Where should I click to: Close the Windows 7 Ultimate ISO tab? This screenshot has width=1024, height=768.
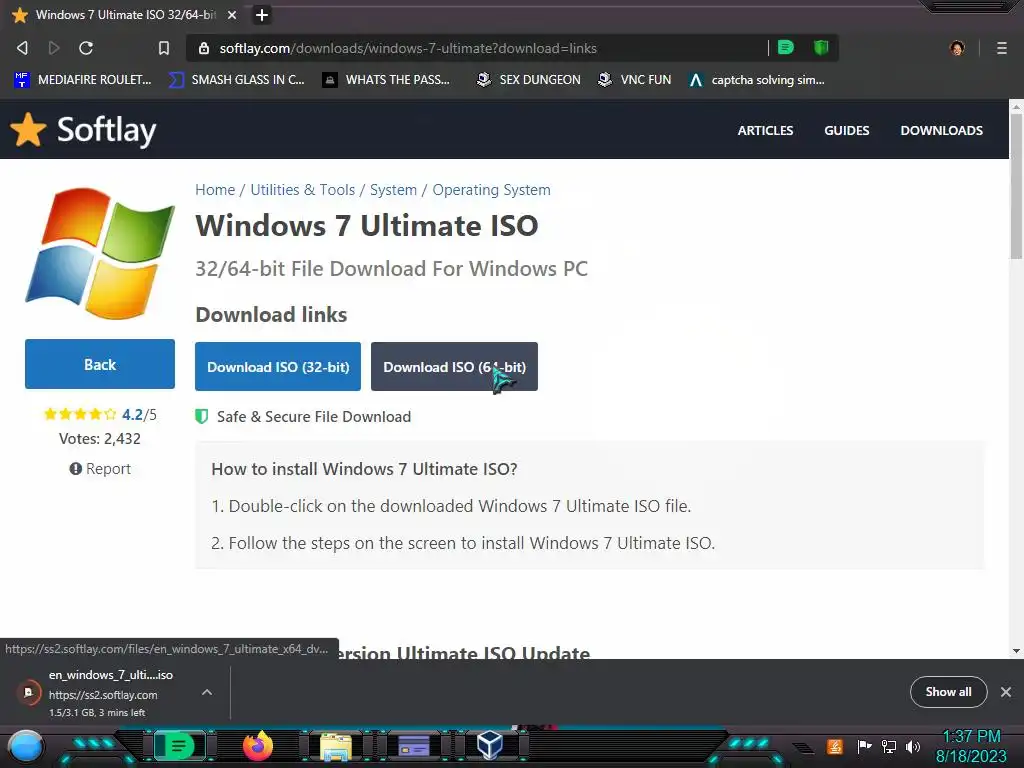232,14
